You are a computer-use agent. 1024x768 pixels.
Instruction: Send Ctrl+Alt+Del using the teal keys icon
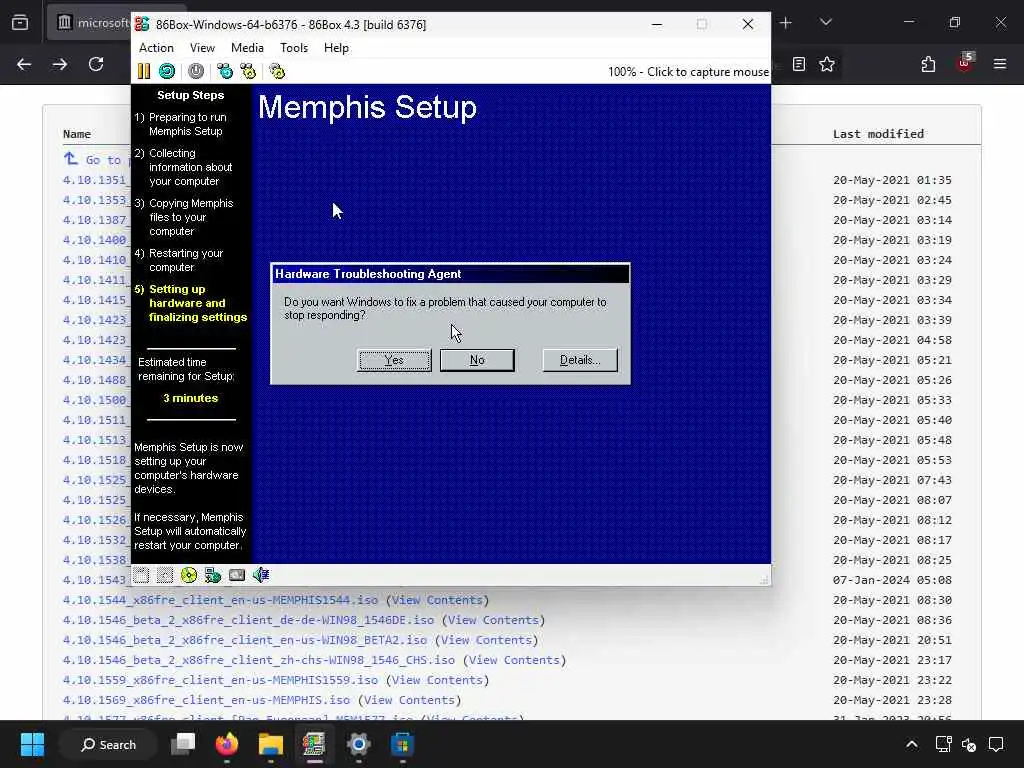(x=225, y=71)
